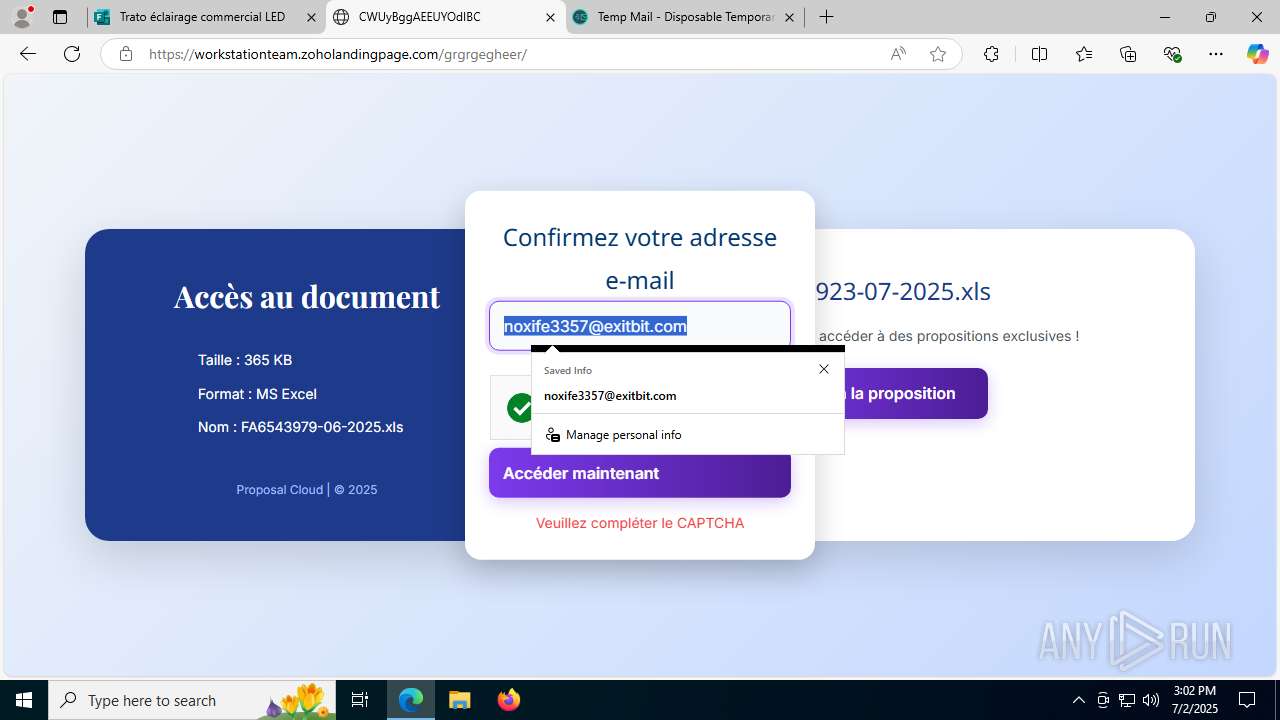Viewport: 1280px width, 720px height.
Task: Click the Accéder maintenant button
Action: 640,473
